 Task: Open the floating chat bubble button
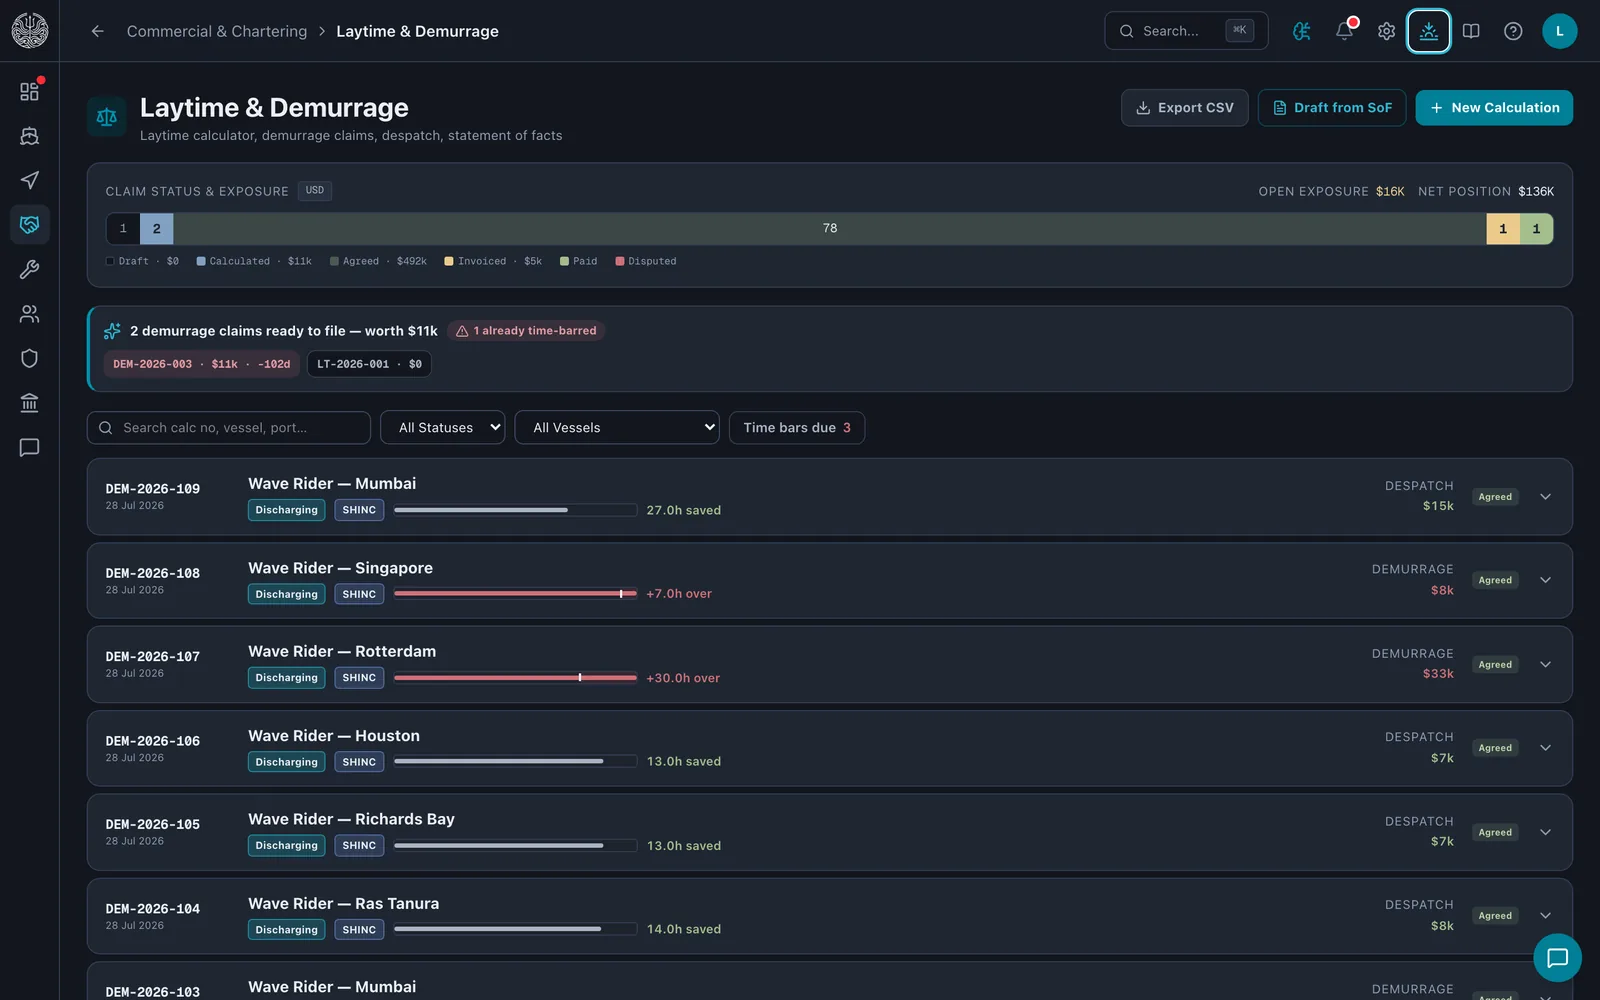tap(1557, 958)
